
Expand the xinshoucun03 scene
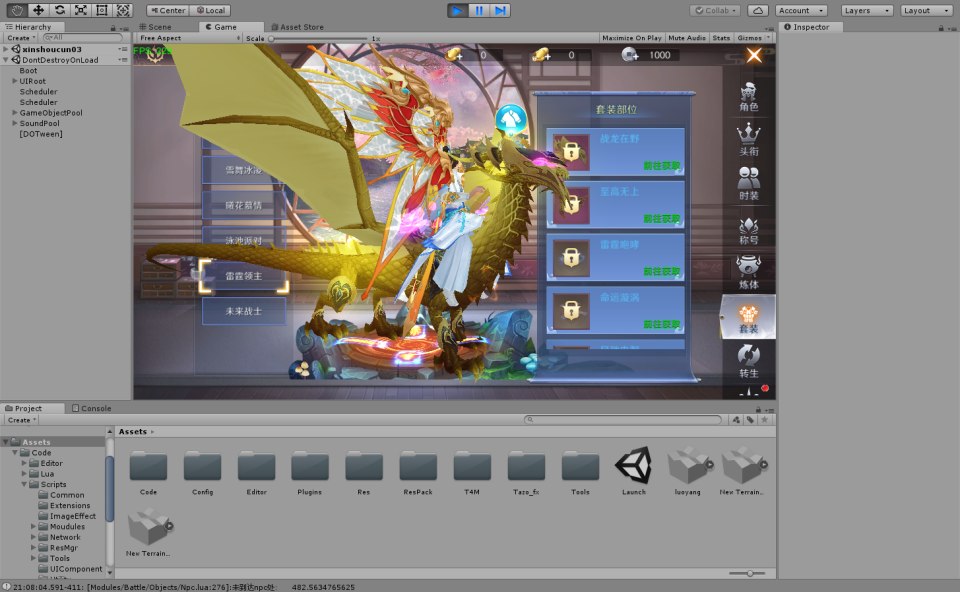(6, 49)
